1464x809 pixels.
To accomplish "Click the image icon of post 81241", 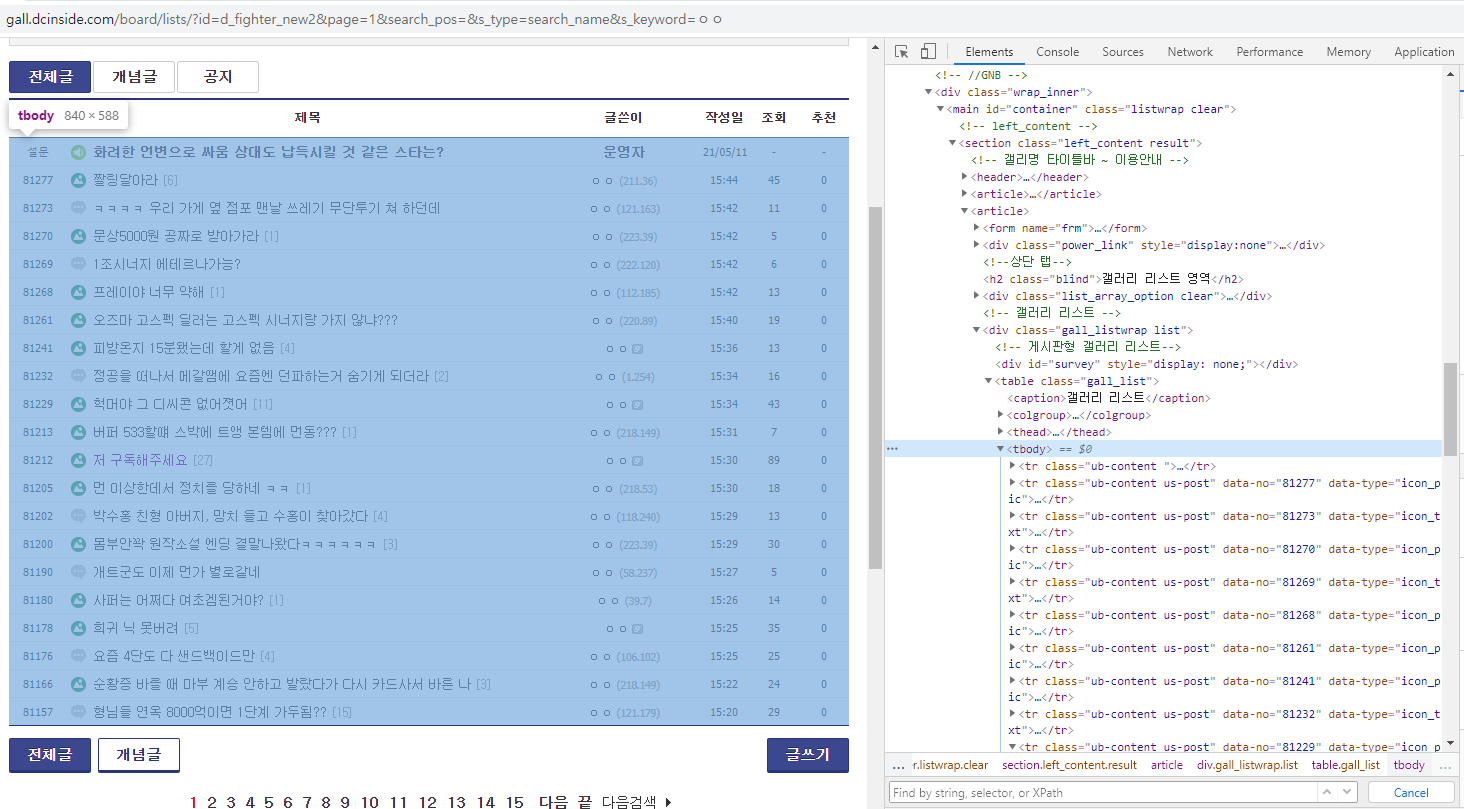I will [78, 348].
